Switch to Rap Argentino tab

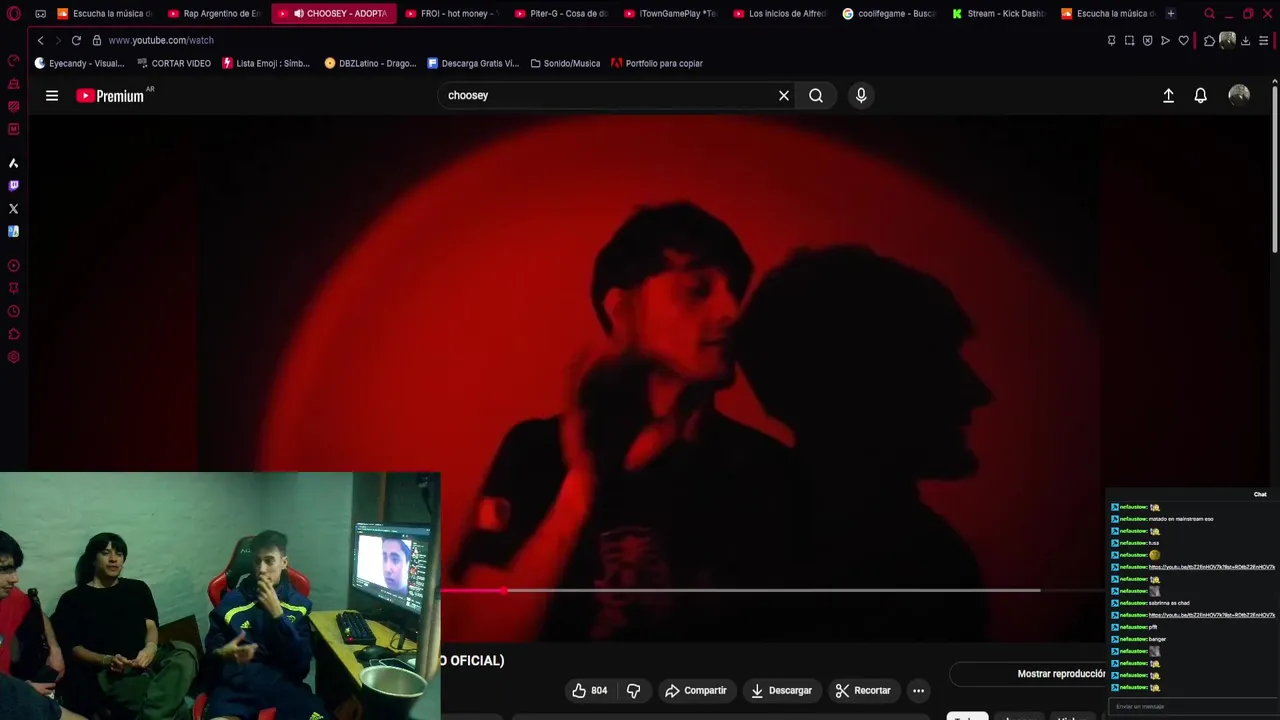214,14
